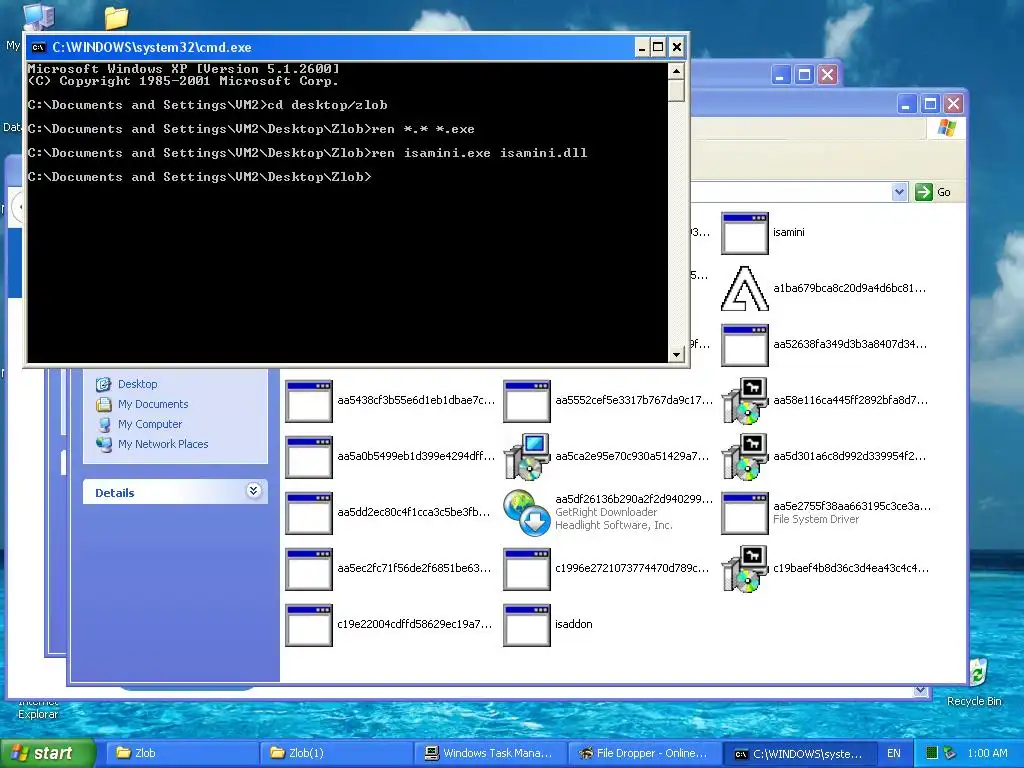Click the File System Driver label
This screenshot has height=768, width=1024.
click(816, 519)
